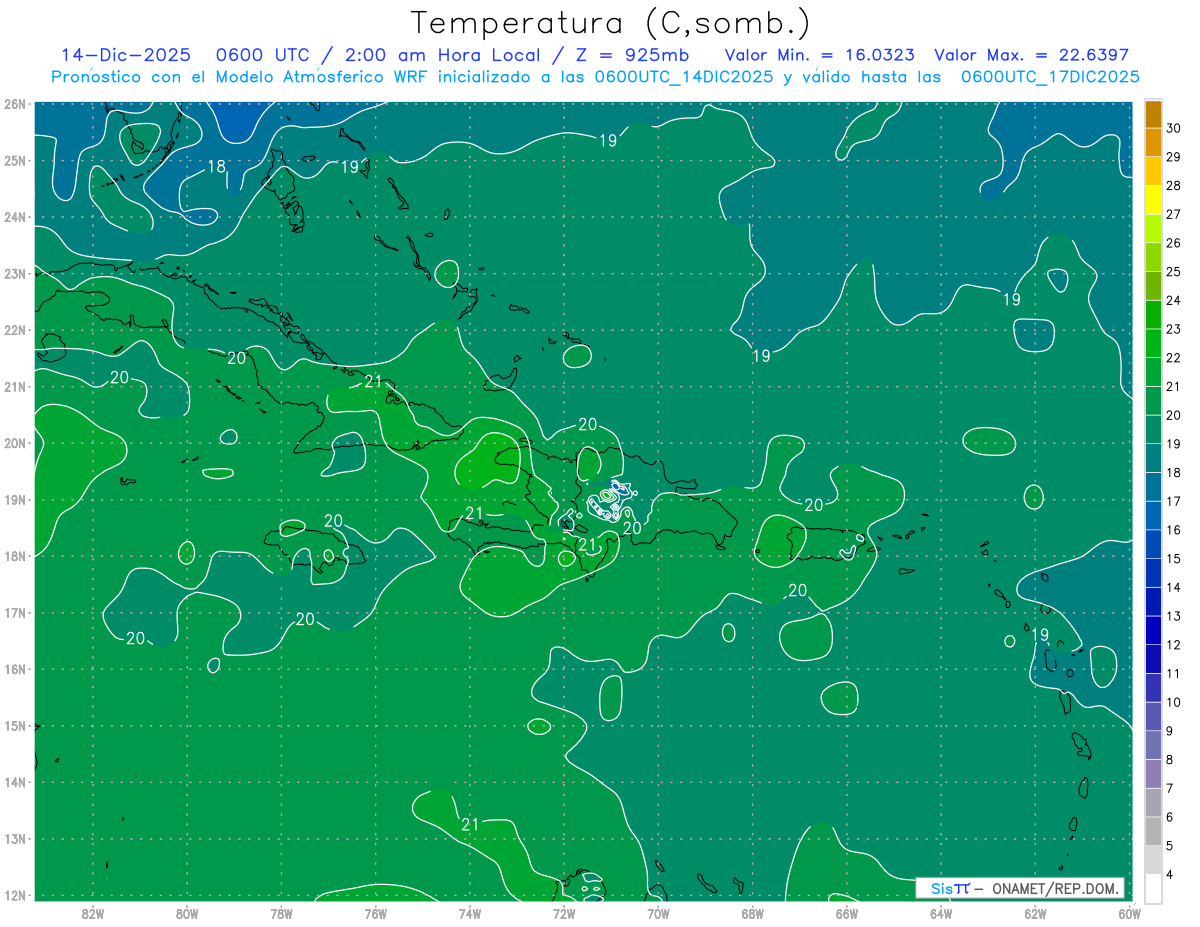Select the purple swatch between 7 and 8
1200x927 pixels.
click(x=1153, y=774)
